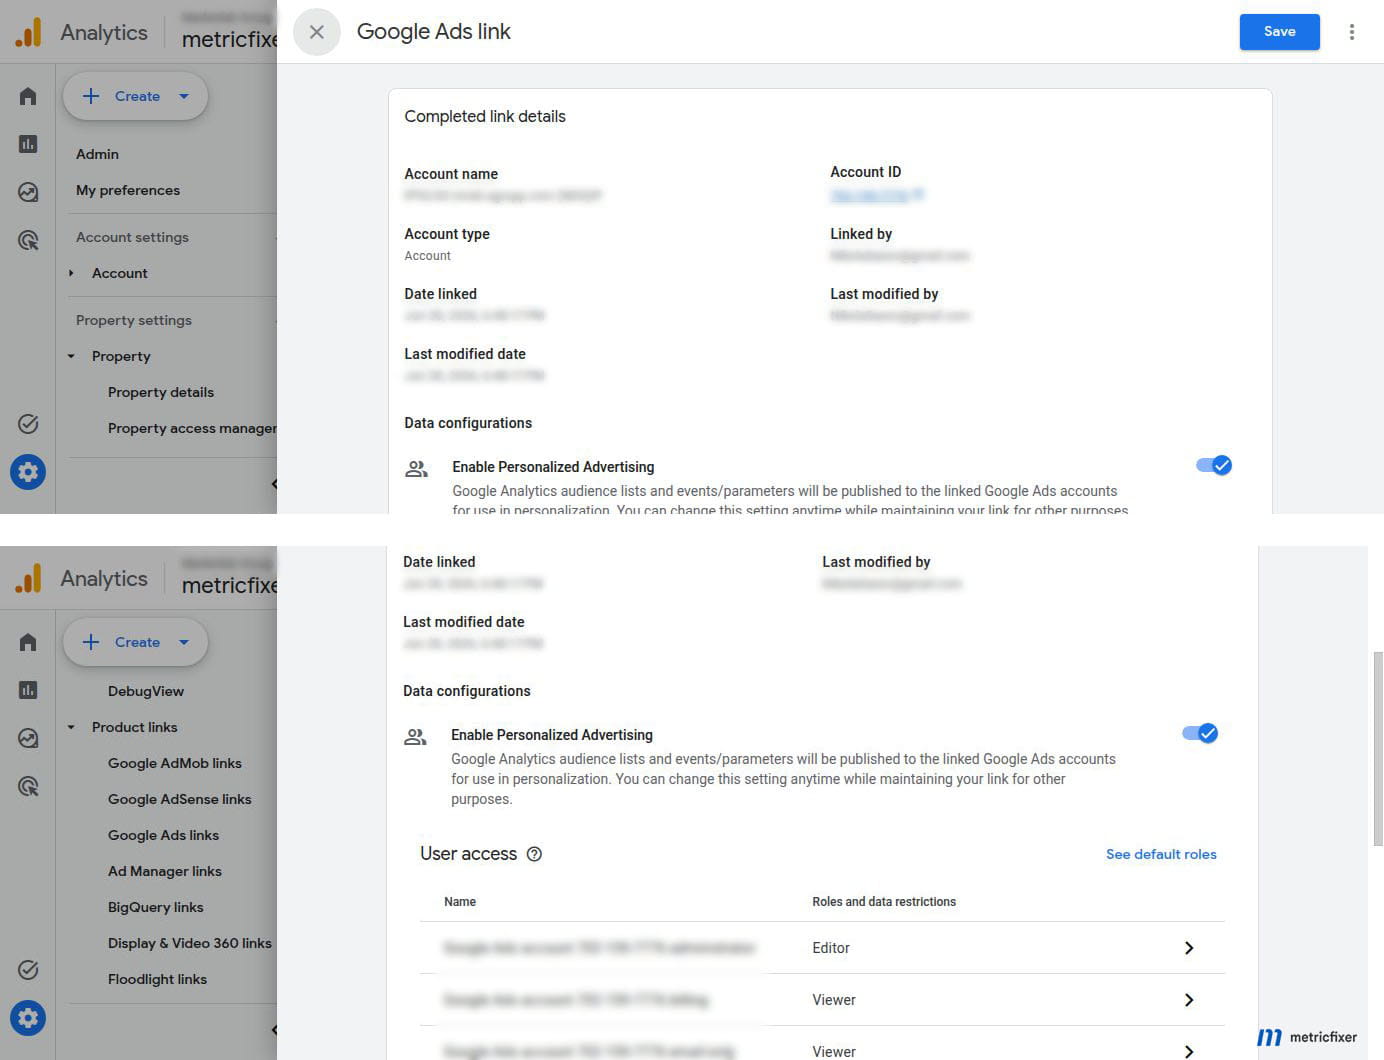Go to Google Ads links
The height and width of the screenshot is (1060, 1384).
[x=163, y=835]
